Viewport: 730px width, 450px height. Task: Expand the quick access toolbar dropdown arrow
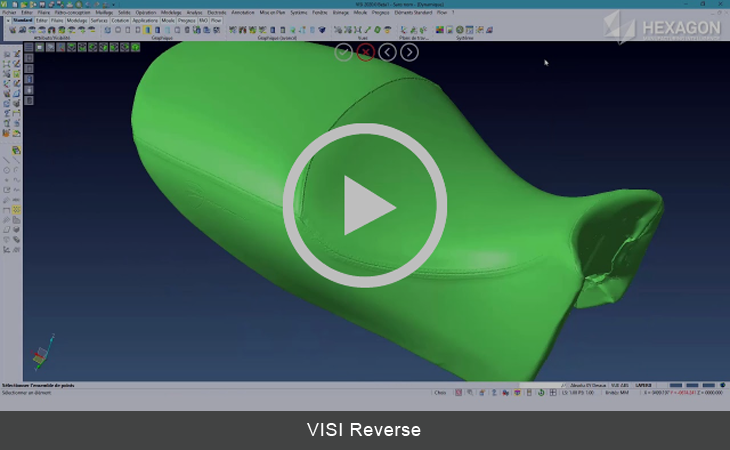[114, 5]
